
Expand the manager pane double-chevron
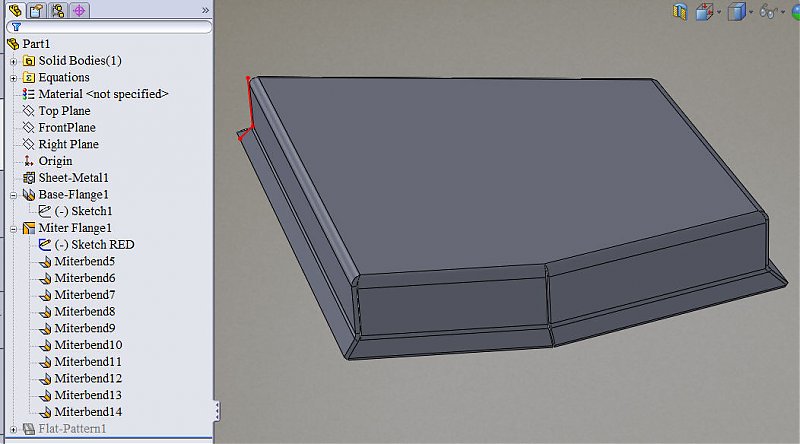[205, 10]
